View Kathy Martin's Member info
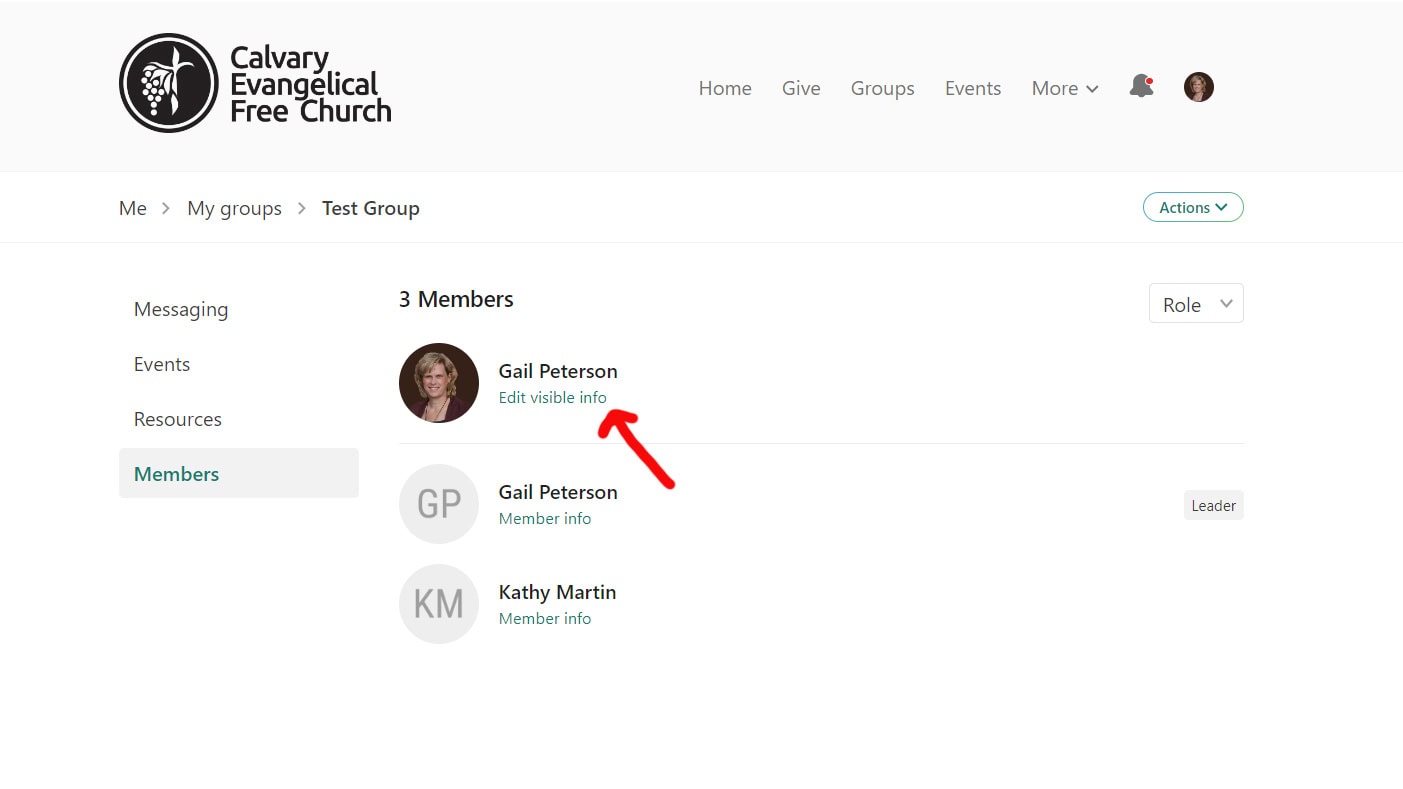 [544, 618]
